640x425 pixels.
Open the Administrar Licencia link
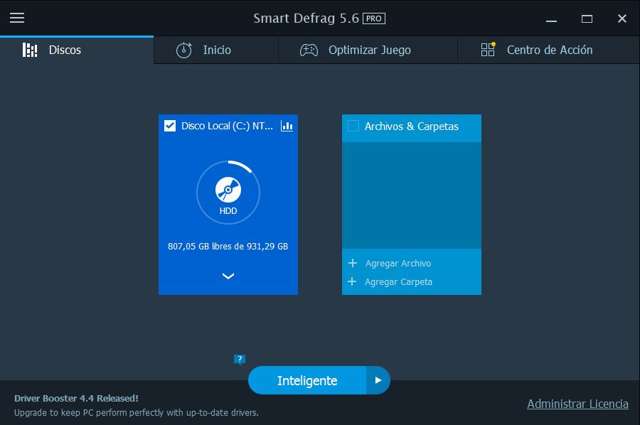tap(578, 404)
